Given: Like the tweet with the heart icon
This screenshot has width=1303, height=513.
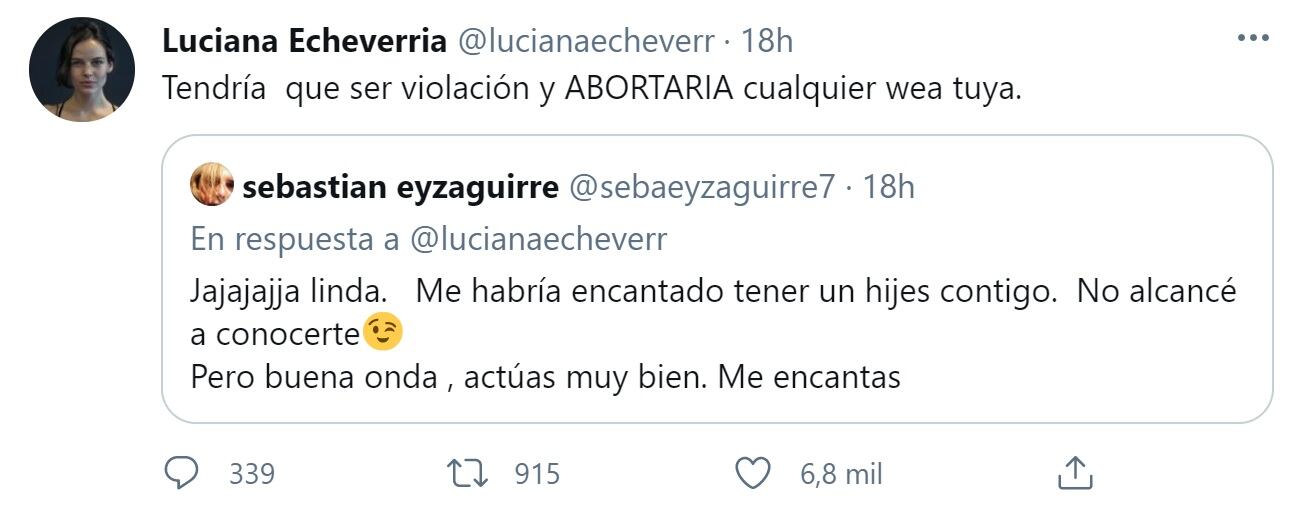Looking at the screenshot, I should pos(752,473).
